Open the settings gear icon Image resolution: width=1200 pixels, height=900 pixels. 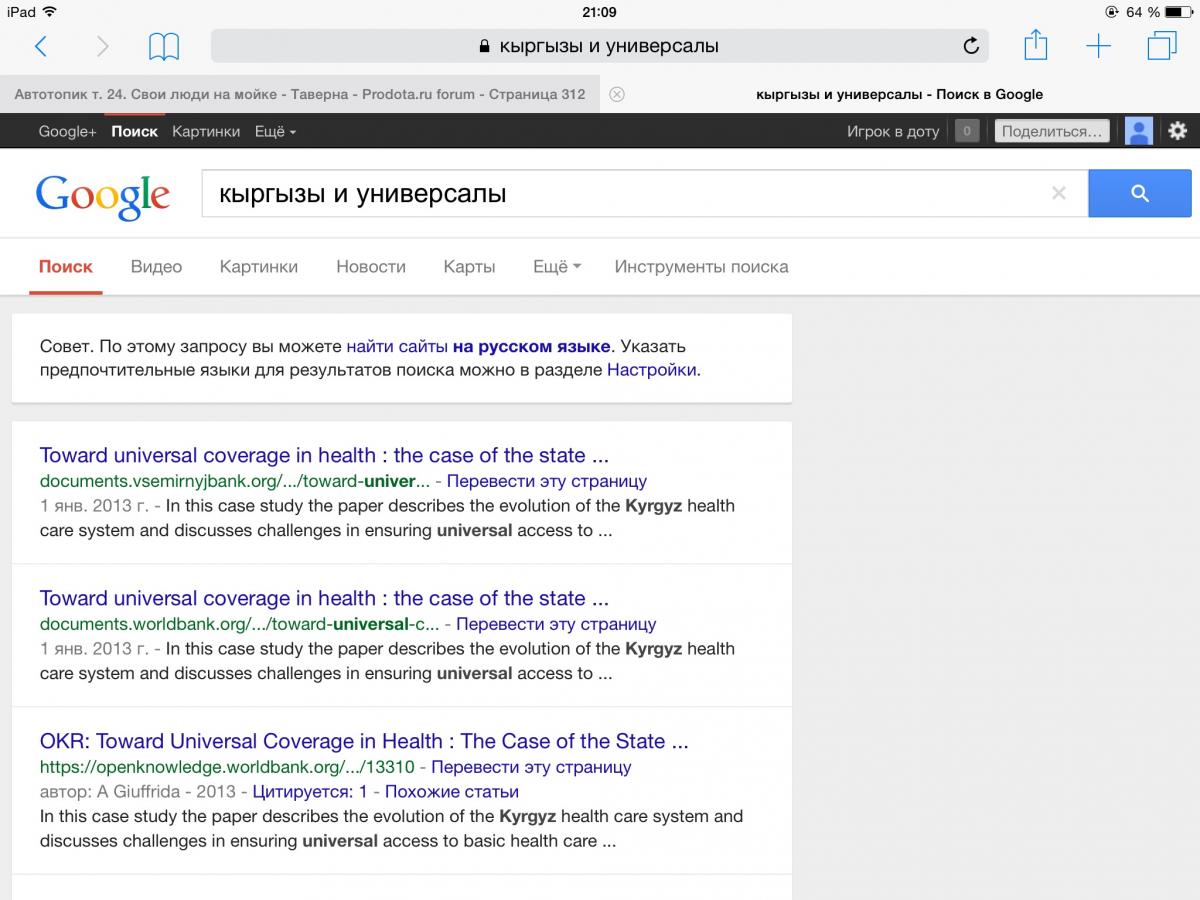coord(1177,131)
